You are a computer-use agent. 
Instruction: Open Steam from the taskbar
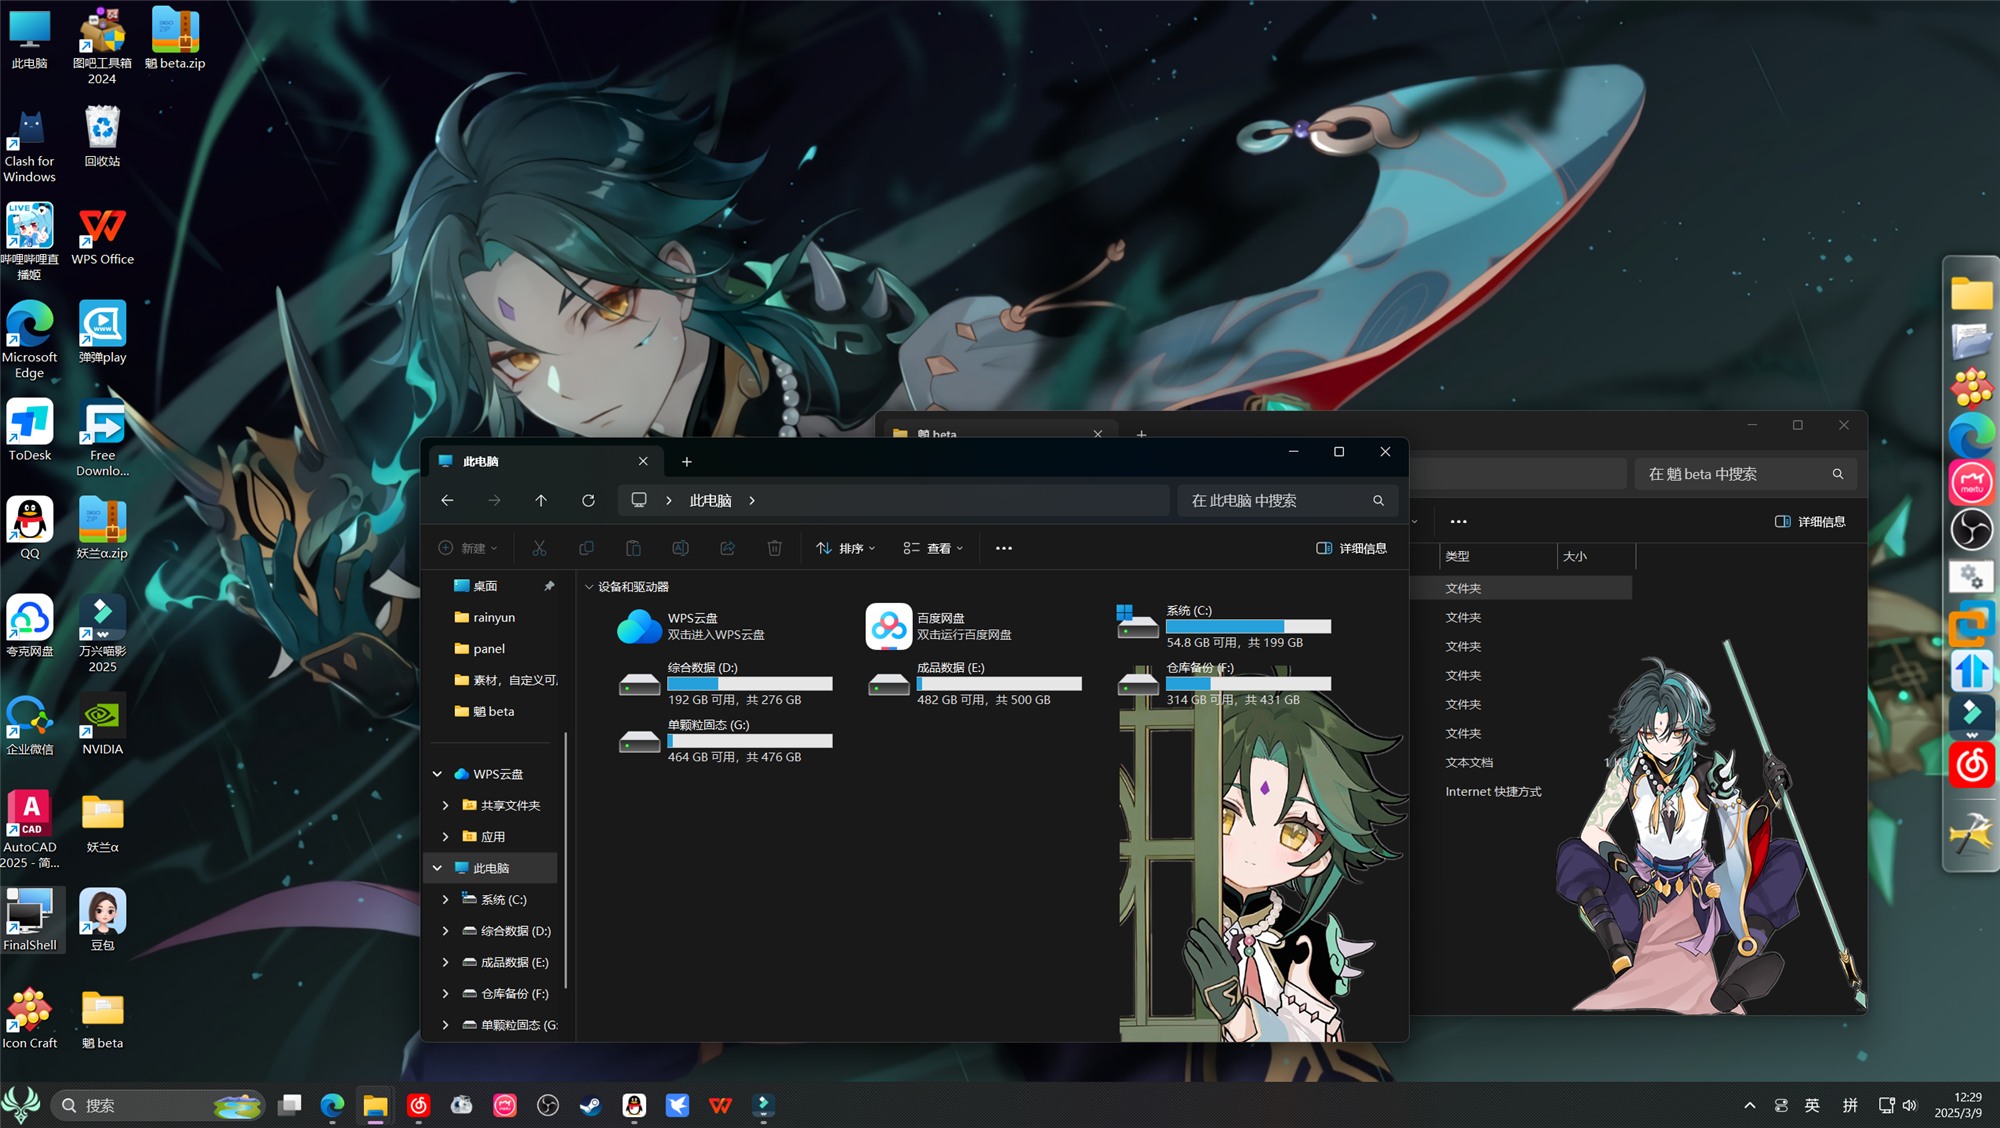[590, 1105]
